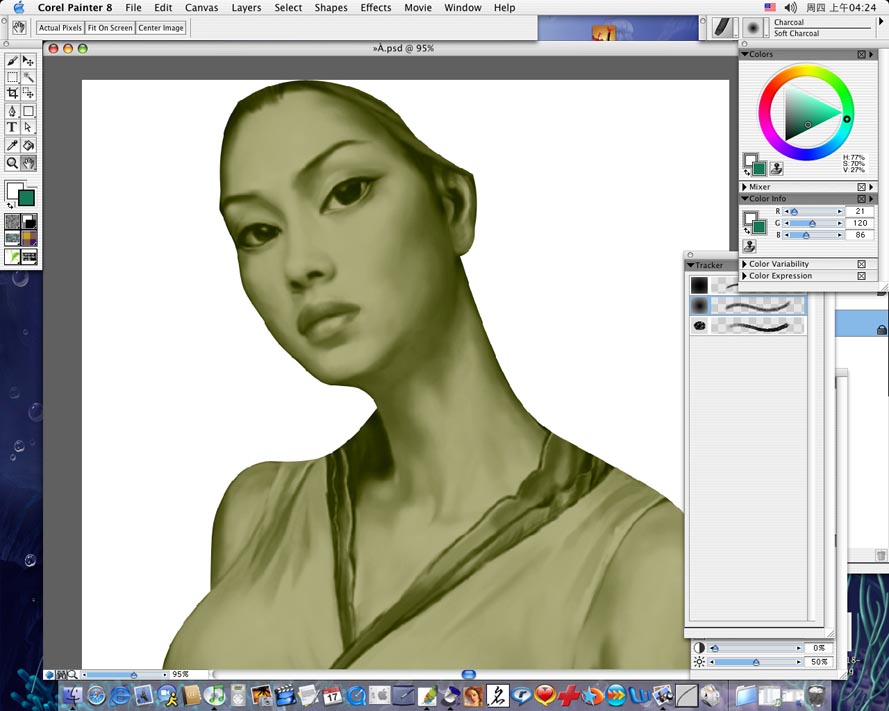Image resolution: width=889 pixels, height=711 pixels.
Task: Select the Grabber hand tool in toolbox
Action: (28, 163)
